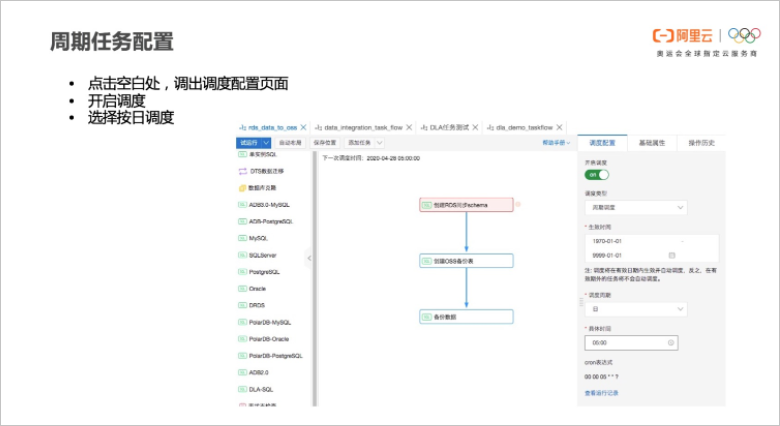Close the DLA任务测试 tab
This screenshot has height=426, width=780.
point(476,127)
